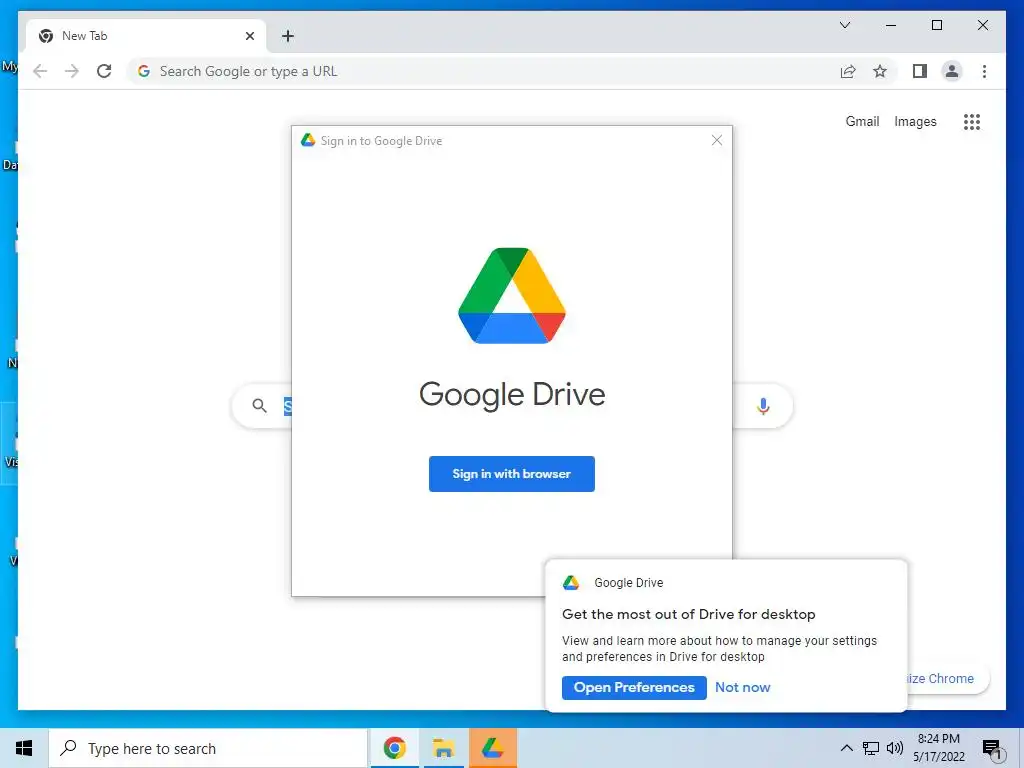Dismiss notification with Not now

[743, 687]
